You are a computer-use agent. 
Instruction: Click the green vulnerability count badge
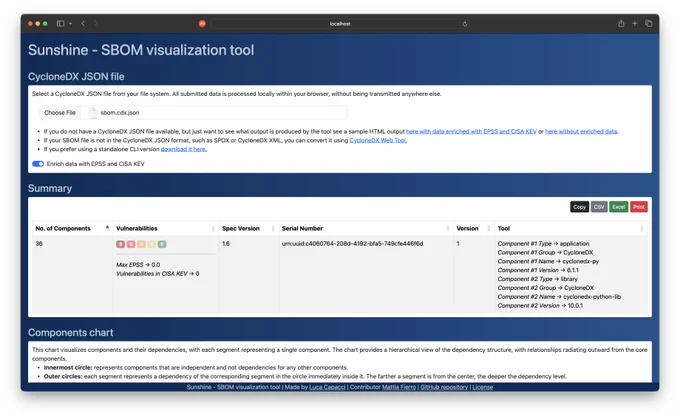point(162,244)
